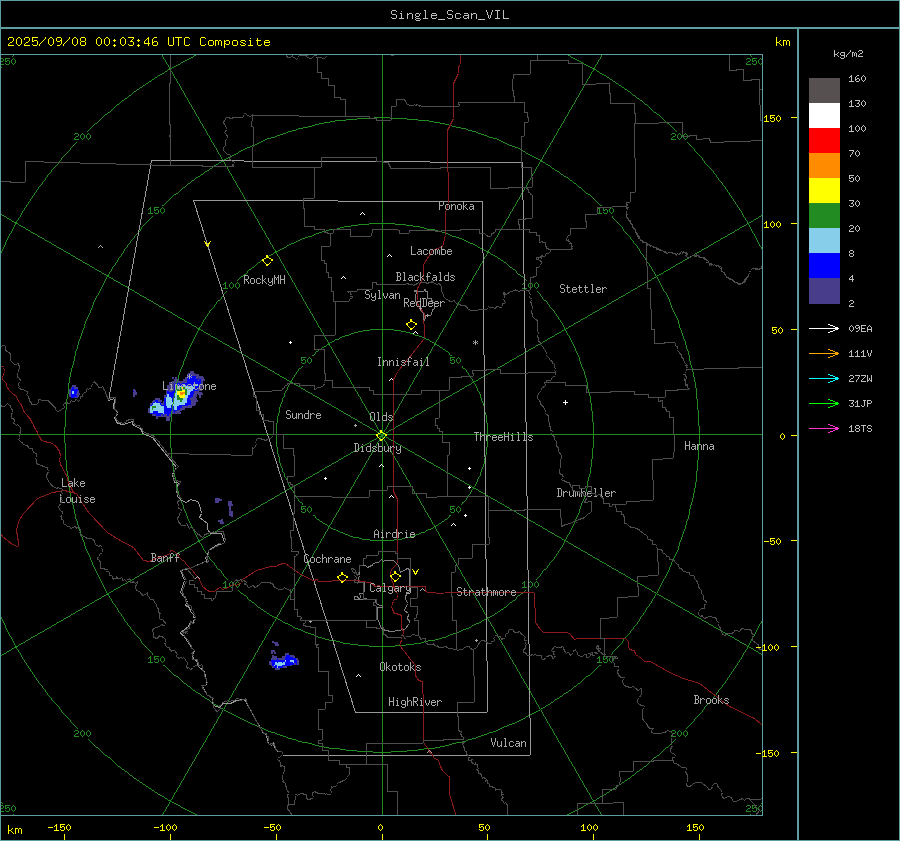Click the Cochrane label

[327, 559]
